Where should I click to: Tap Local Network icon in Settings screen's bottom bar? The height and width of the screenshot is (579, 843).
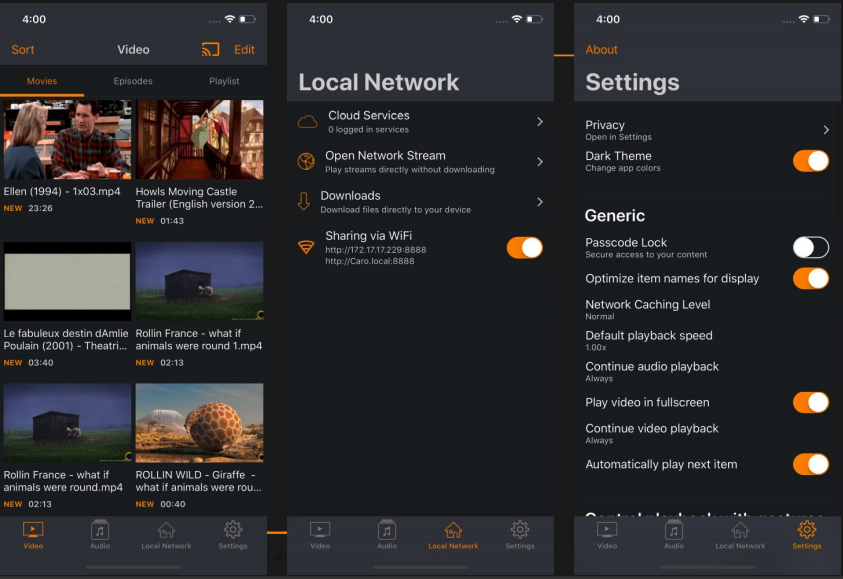click(740, 530)
